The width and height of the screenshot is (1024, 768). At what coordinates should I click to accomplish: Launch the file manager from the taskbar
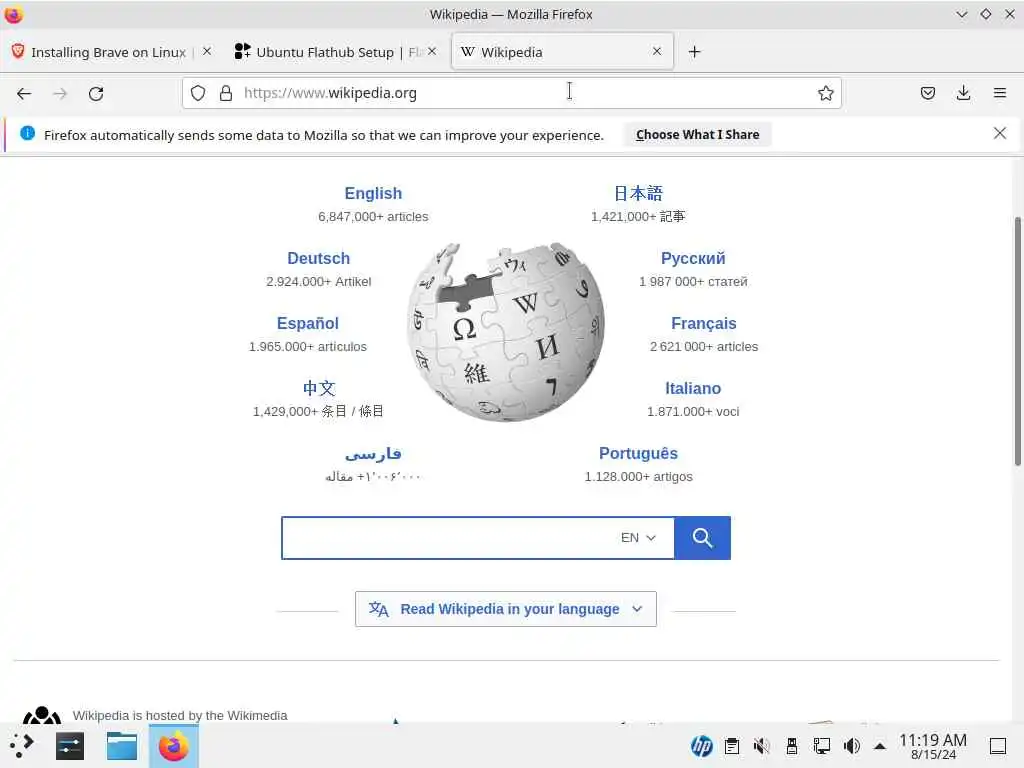pos(122,746)
